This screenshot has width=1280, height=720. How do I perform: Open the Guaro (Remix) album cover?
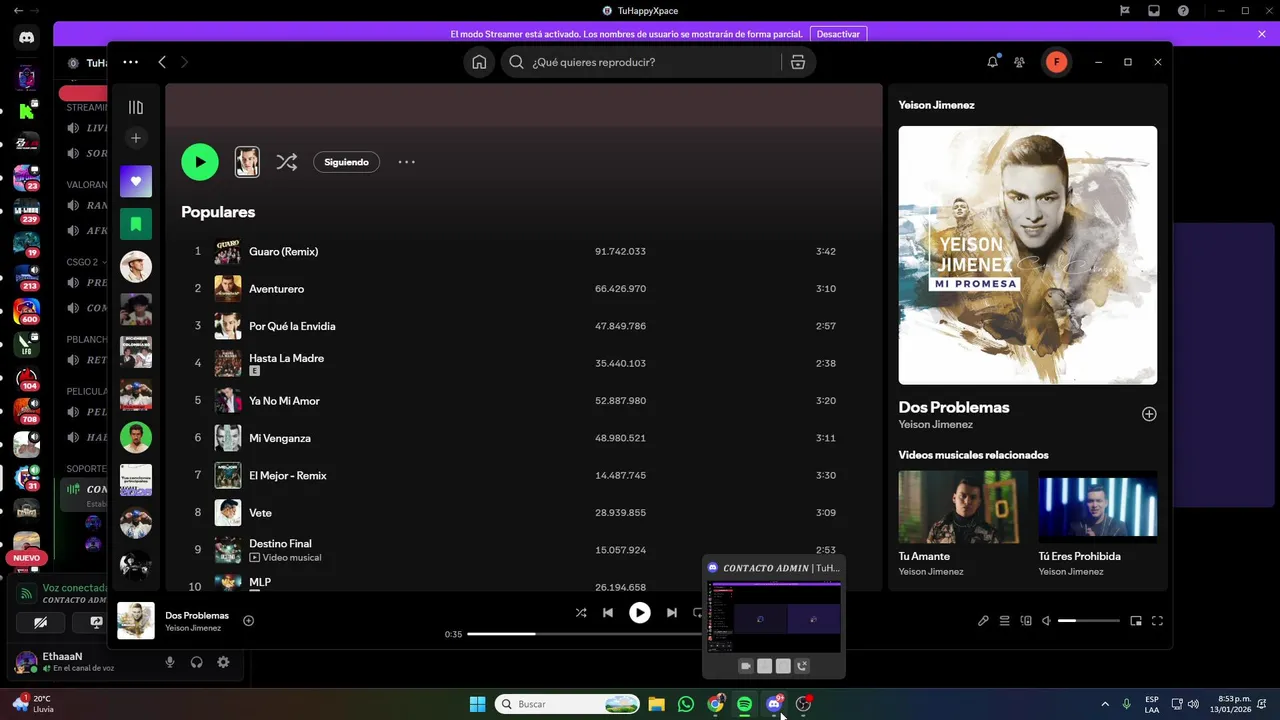228,251
